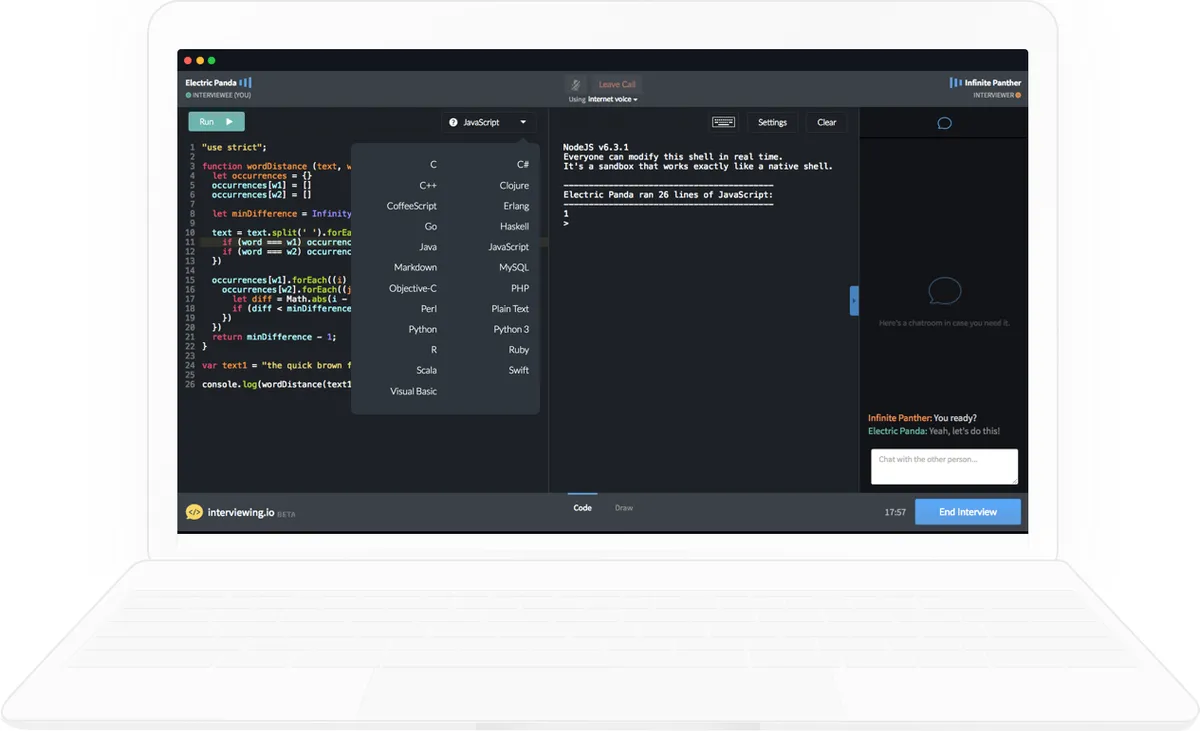Screen dimensions: 1200x731
Task: Click Infinite Panther's audio level bars
Action: (x=955, y=83)
